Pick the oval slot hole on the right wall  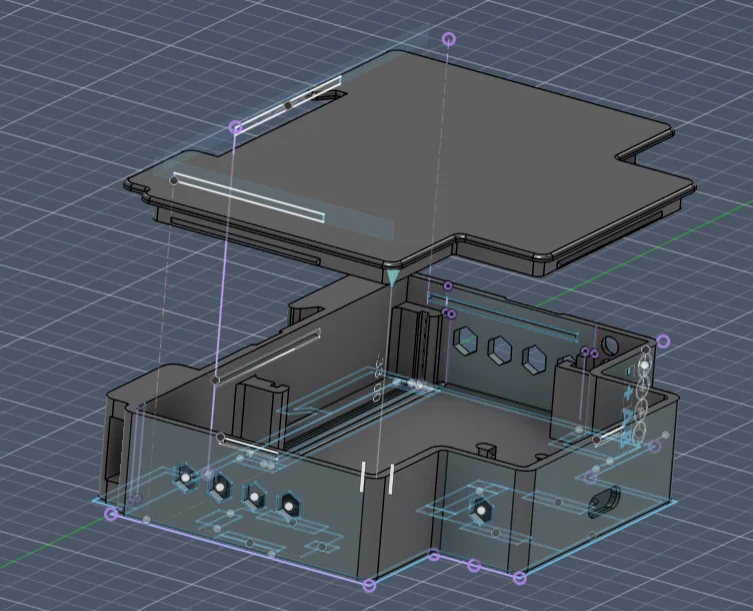click(604, 501)
